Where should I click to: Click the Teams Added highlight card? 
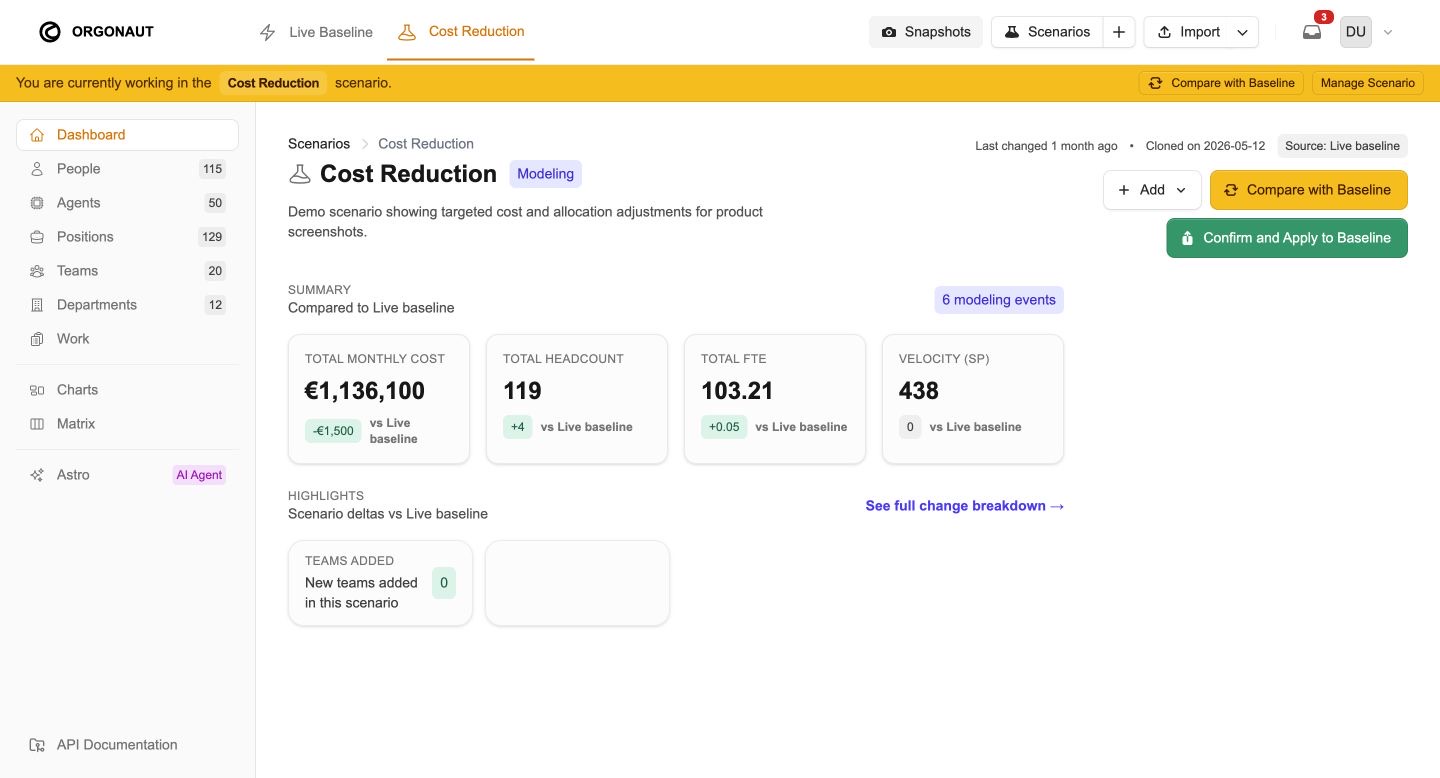click(x=380, y=583)
